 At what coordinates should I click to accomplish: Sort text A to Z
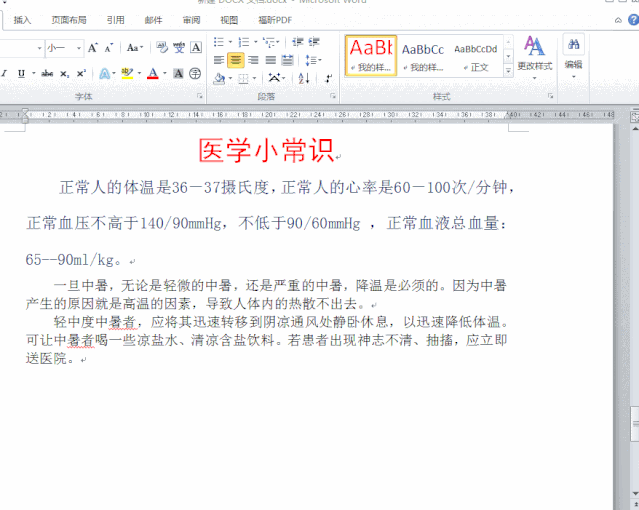coord(304,78)
